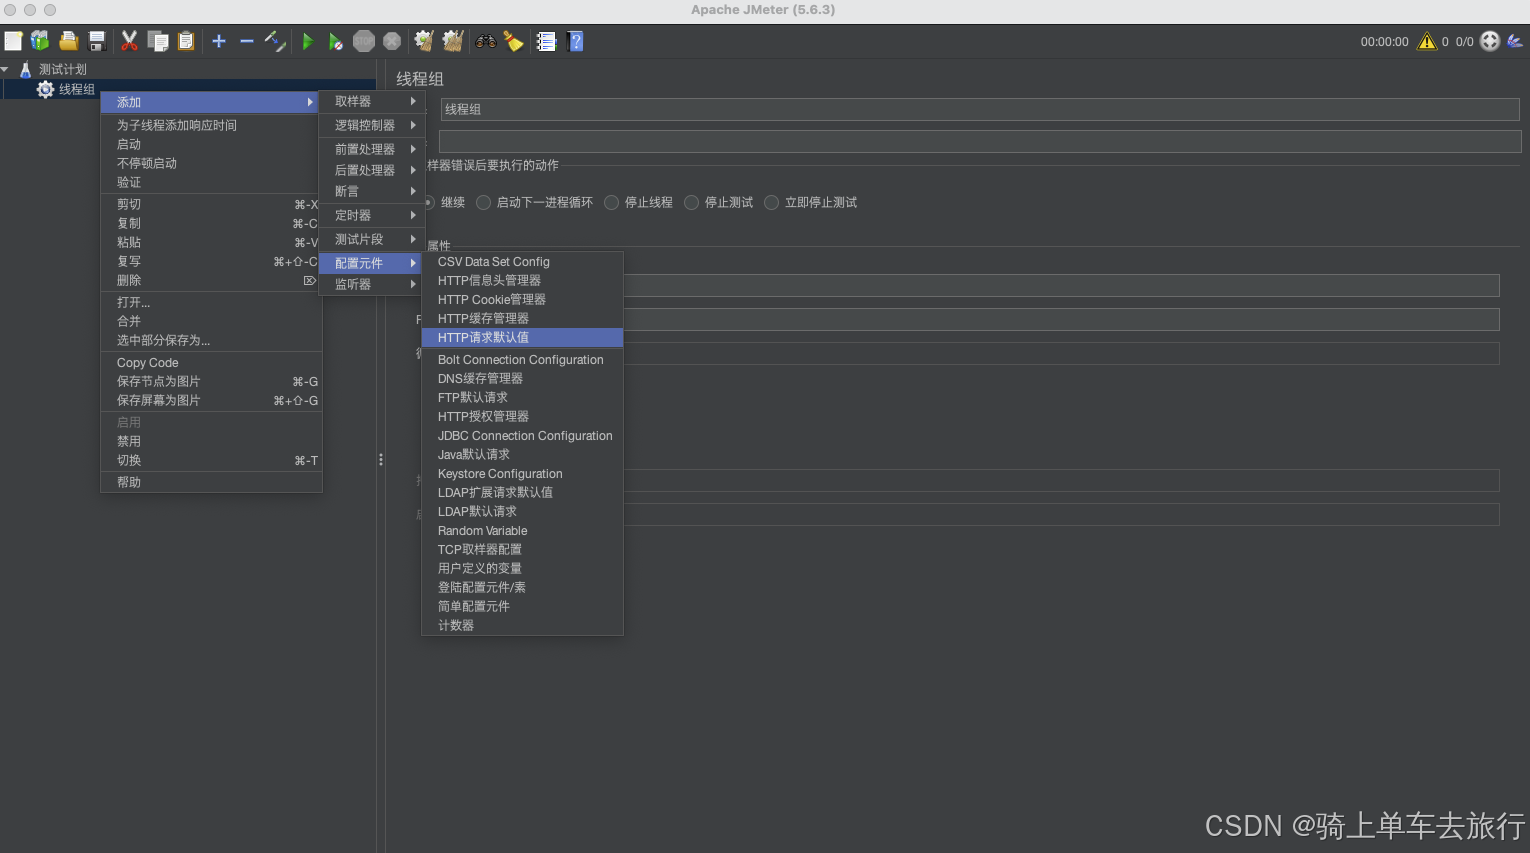Viewport: 1530px width, 853px height.
Task: Start the test with green play icon
Action: coord(308,41)
